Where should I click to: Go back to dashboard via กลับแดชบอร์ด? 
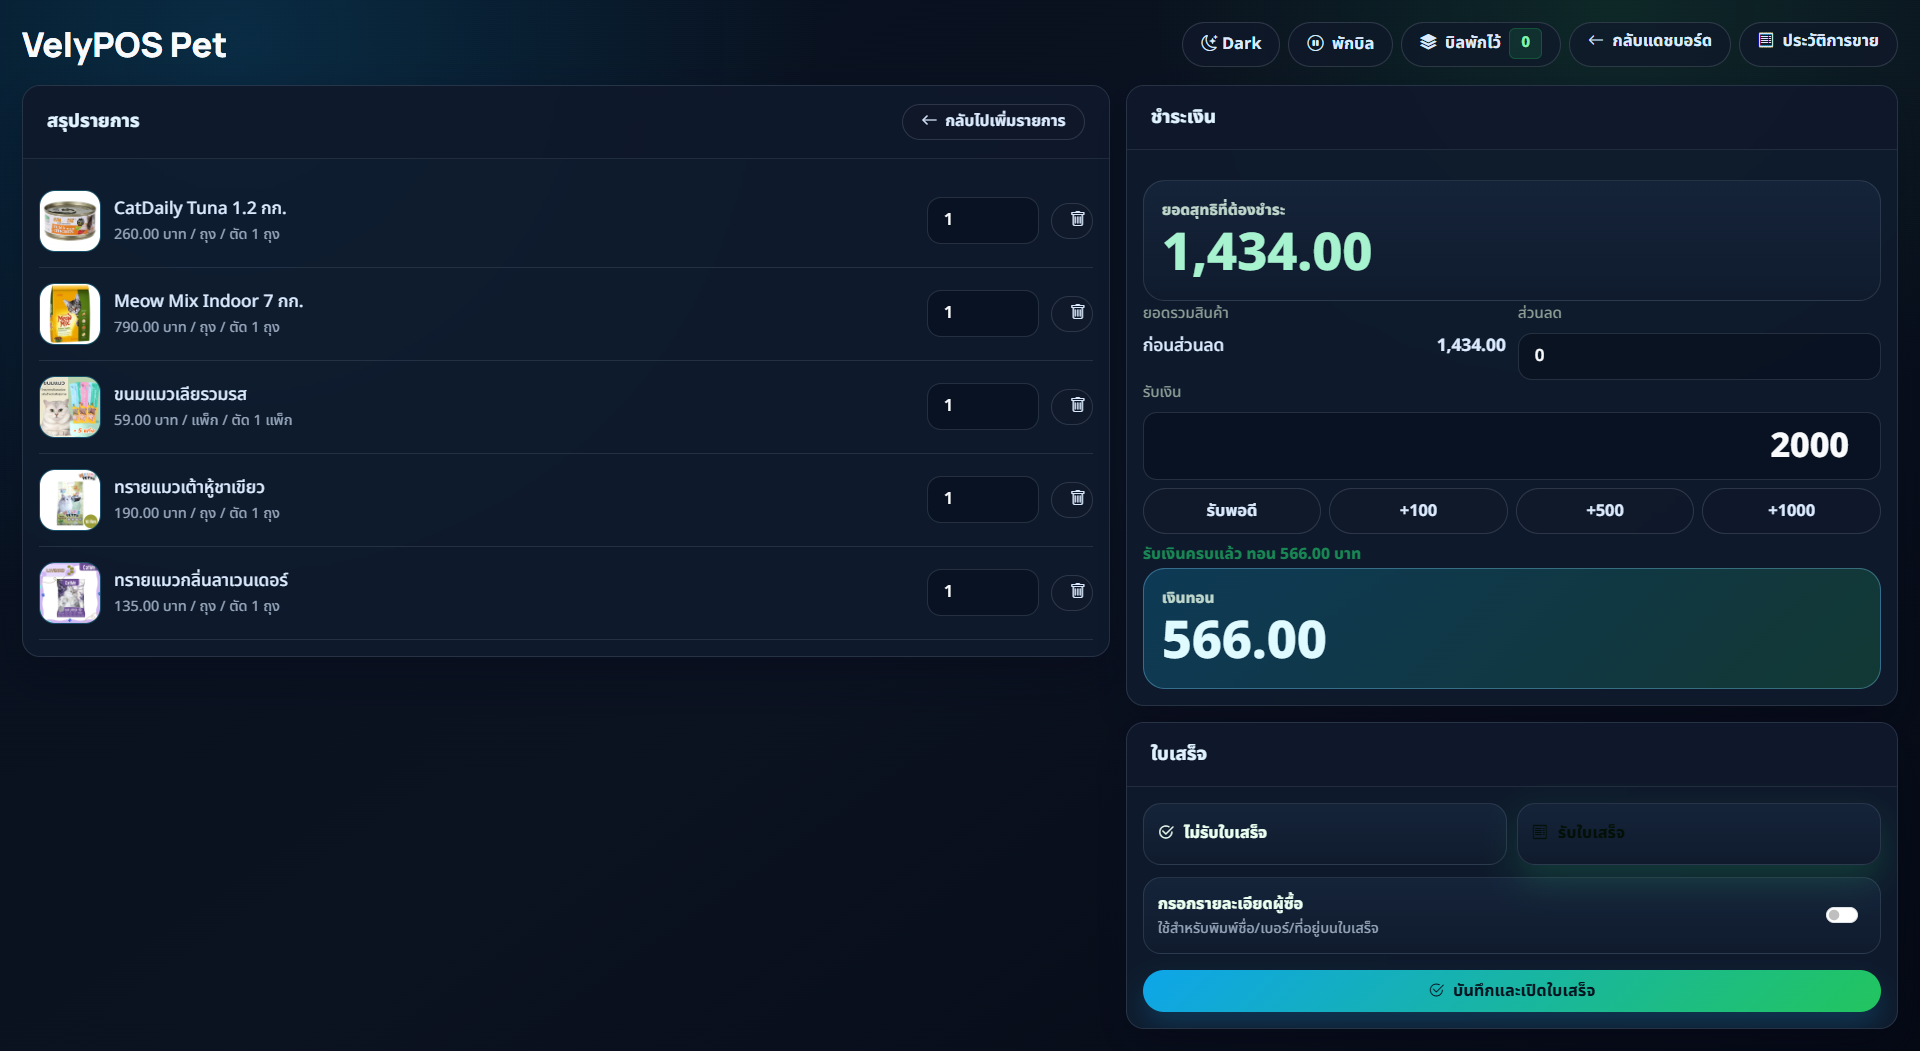[1649, 43]
